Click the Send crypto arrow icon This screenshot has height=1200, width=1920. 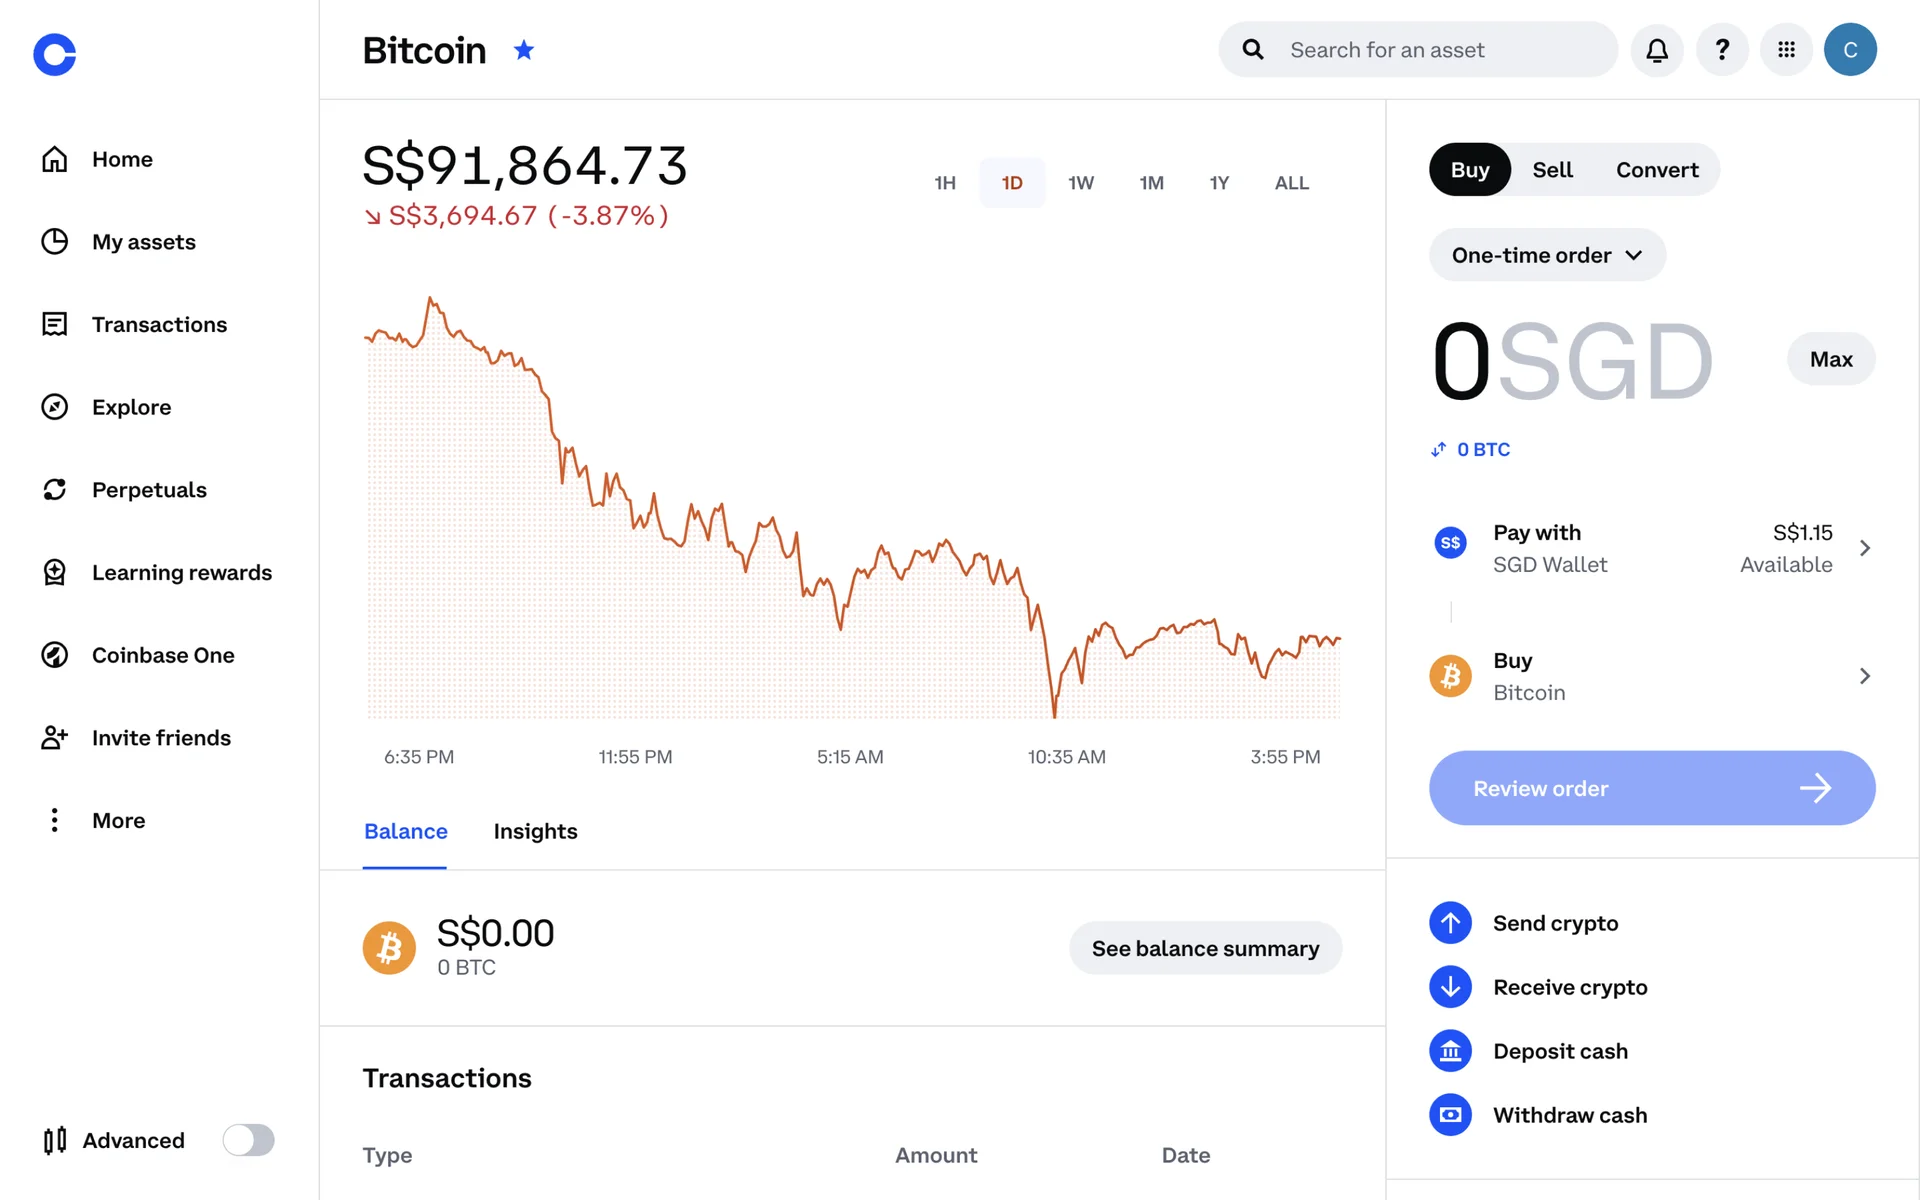[1450, 923]
